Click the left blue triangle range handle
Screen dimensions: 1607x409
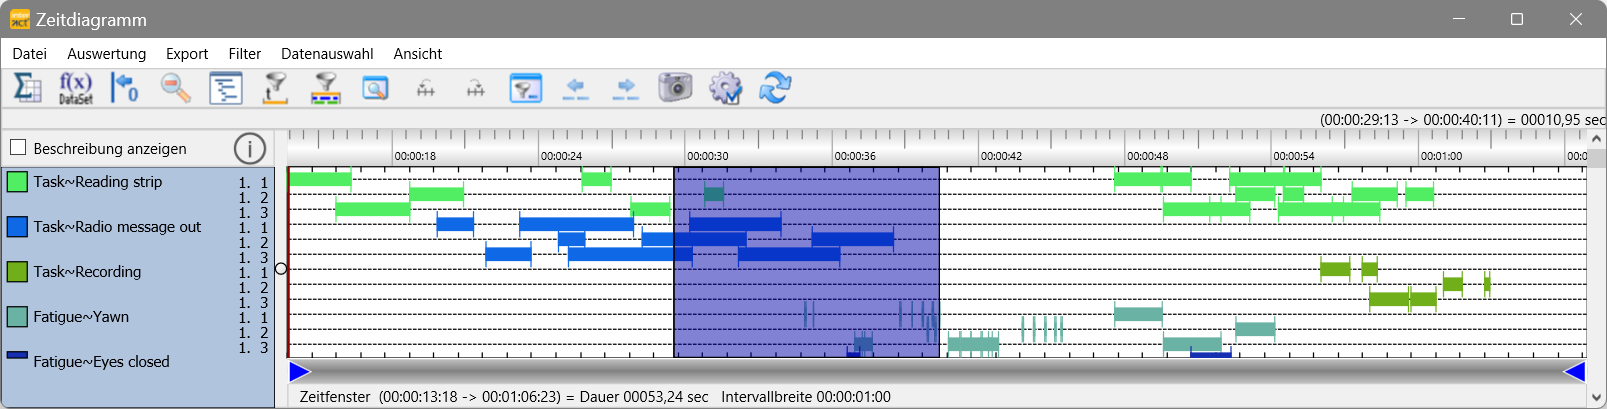299,372
